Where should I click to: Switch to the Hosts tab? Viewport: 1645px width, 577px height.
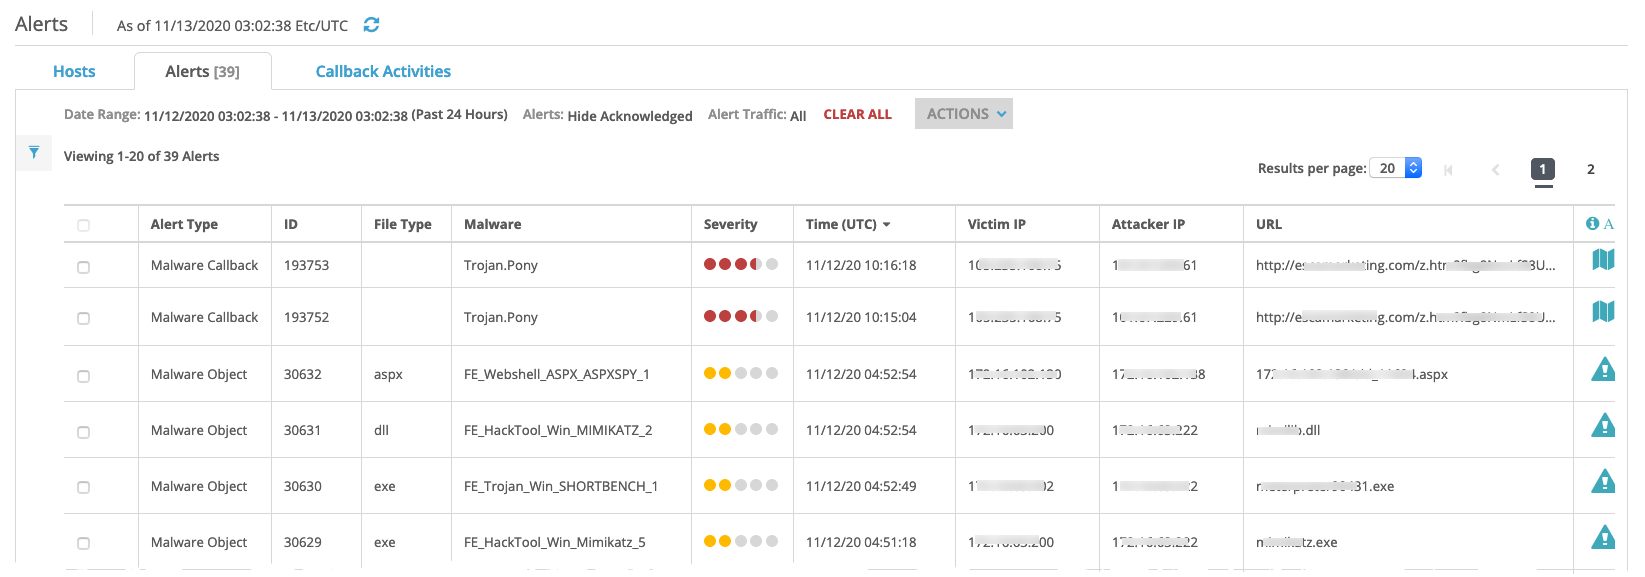click(74, 71)
